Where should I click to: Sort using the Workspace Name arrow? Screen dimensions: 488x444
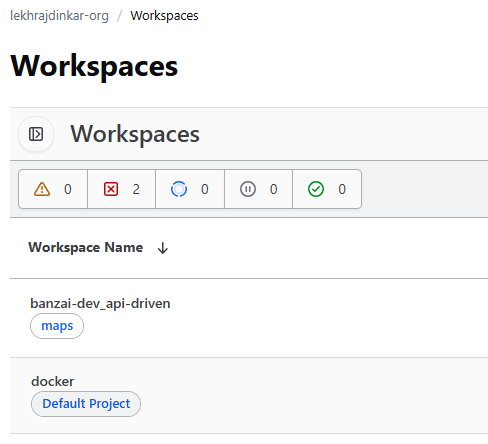(163, 248)
